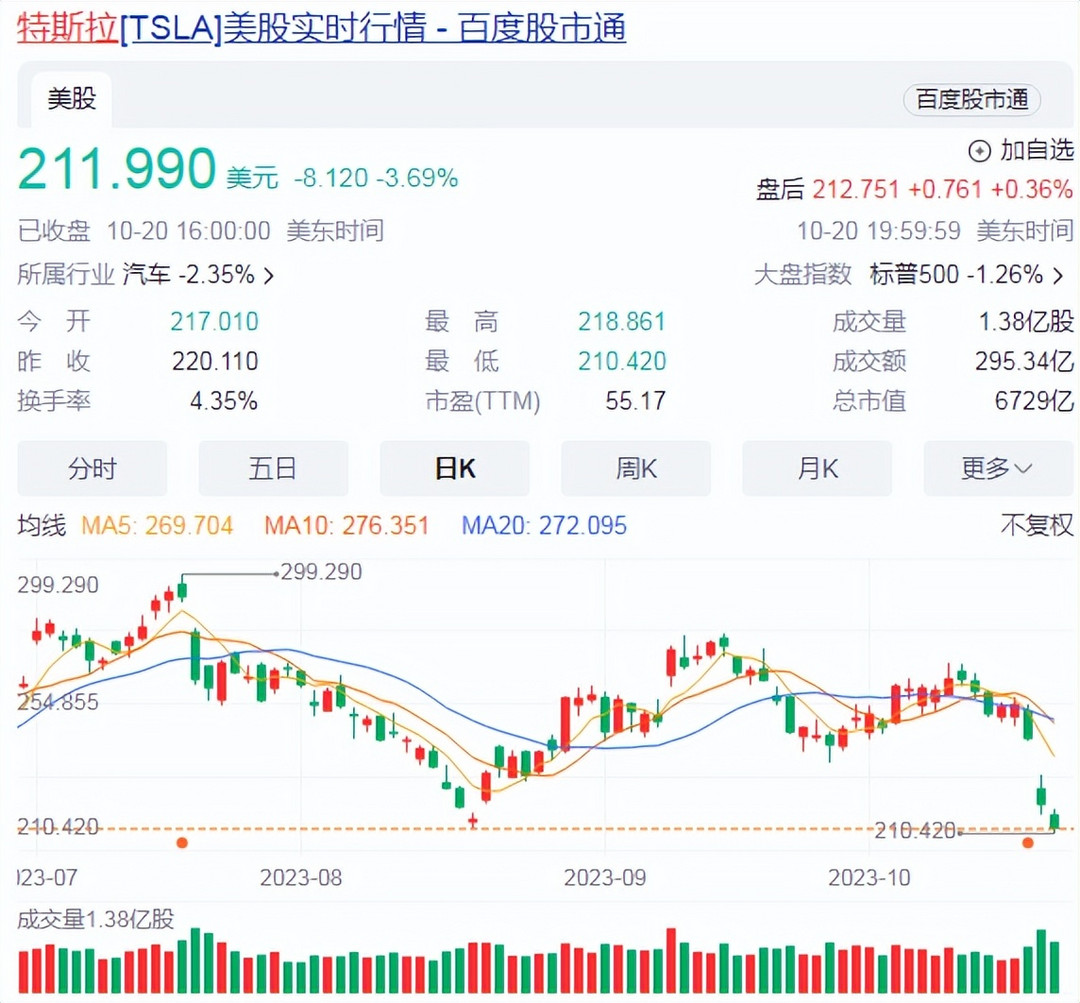The image size is (1080, 1003).
Task: Select the 美股 tab
Action: (72, 99)
